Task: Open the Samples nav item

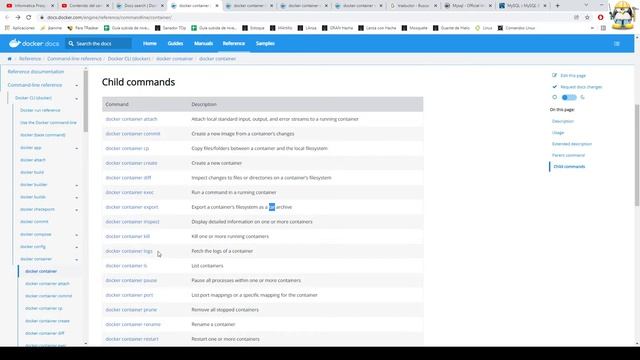Action: click(265, 43)
